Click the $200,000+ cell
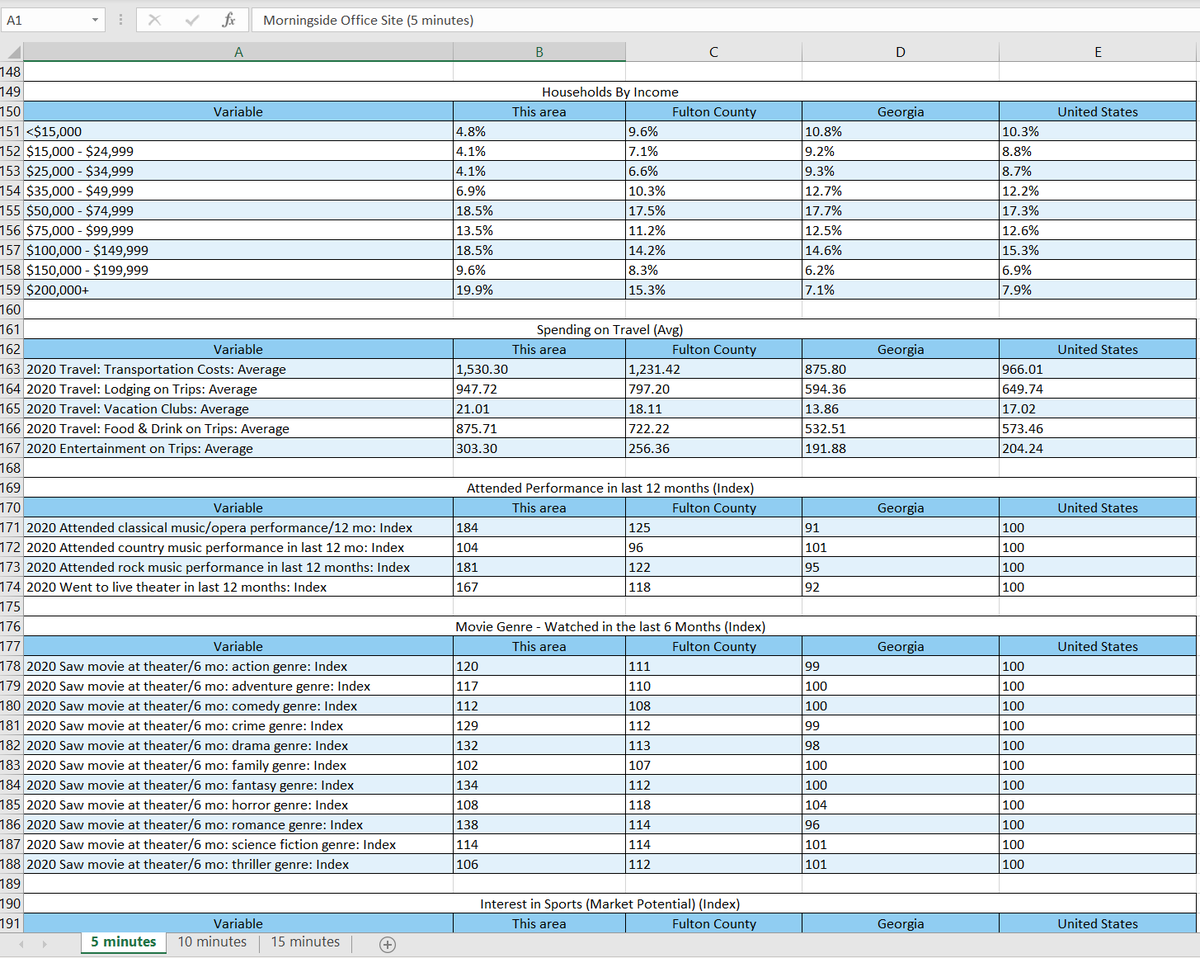Image resolution: width=1200 pixels, height=958 pixels. pyautogui.click(x=238, y=290)
